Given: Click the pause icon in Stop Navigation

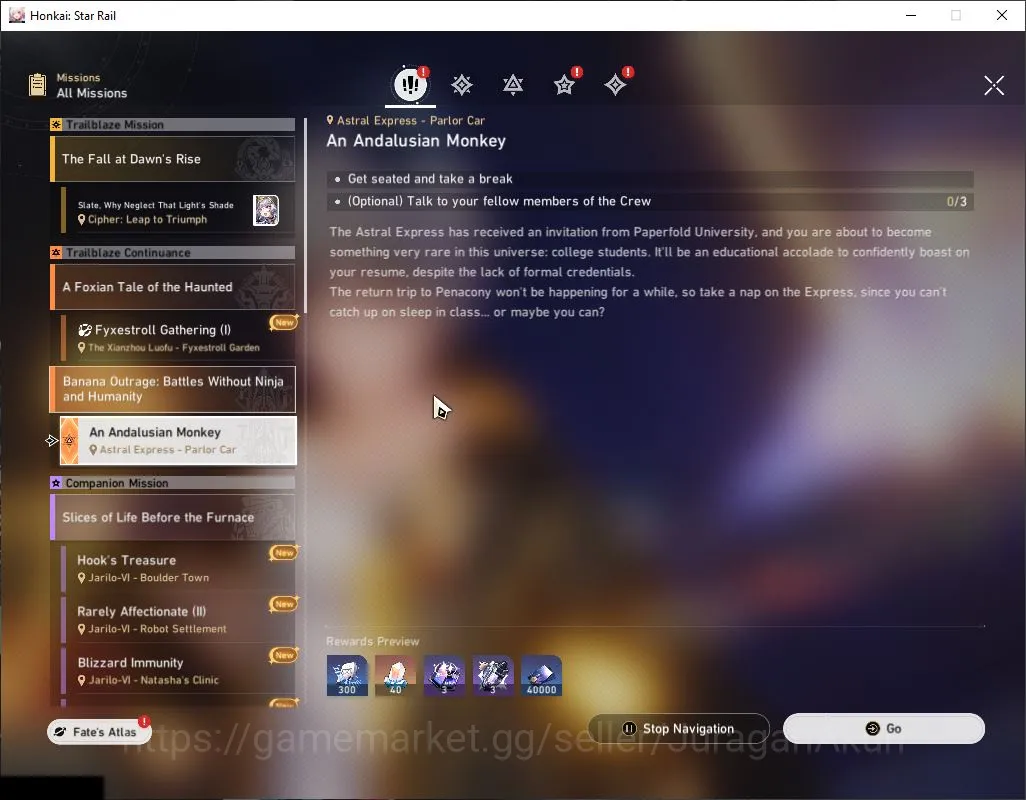Looking at the screenshot, I should [x=629, y=728].
